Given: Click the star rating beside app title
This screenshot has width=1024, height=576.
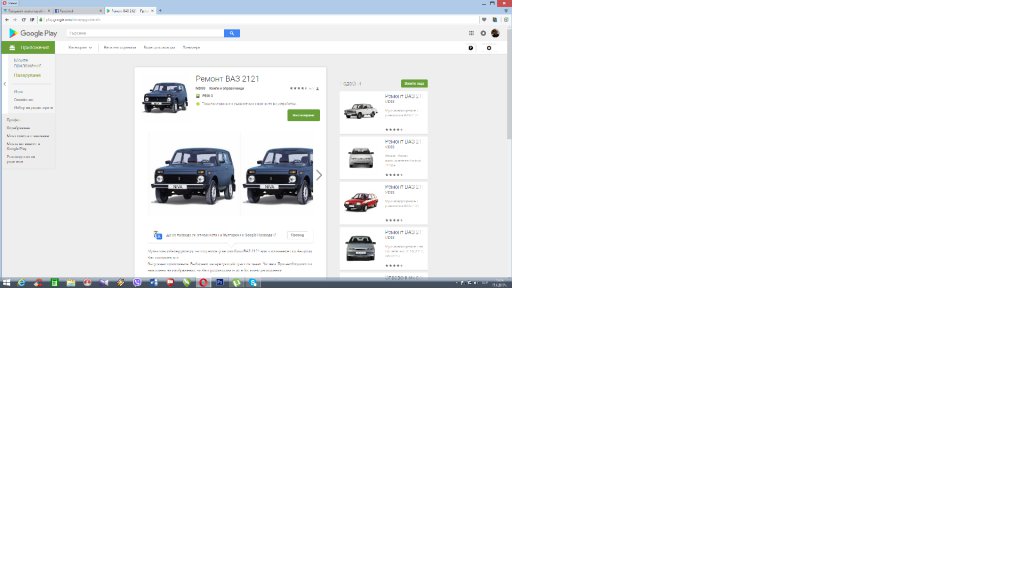Looking at the screenshot, I should click(x=299, y=88).
